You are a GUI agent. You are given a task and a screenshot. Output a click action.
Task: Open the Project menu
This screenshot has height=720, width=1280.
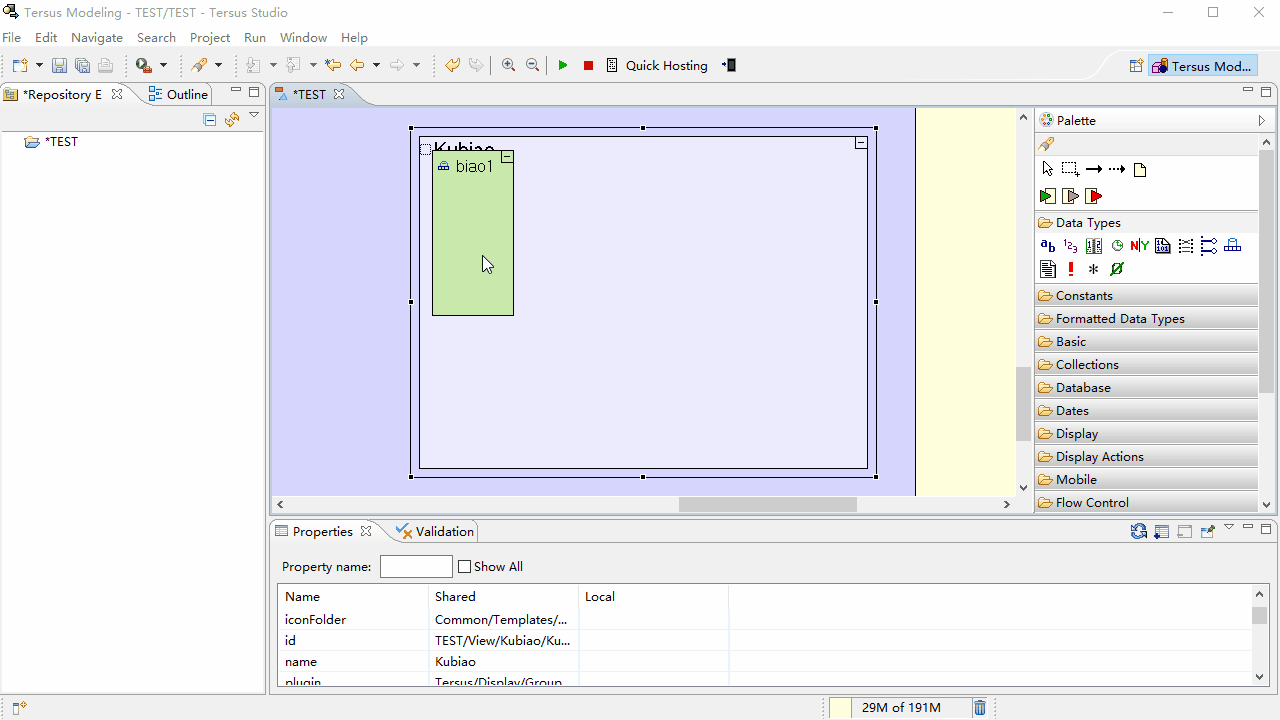pos(210,37)
